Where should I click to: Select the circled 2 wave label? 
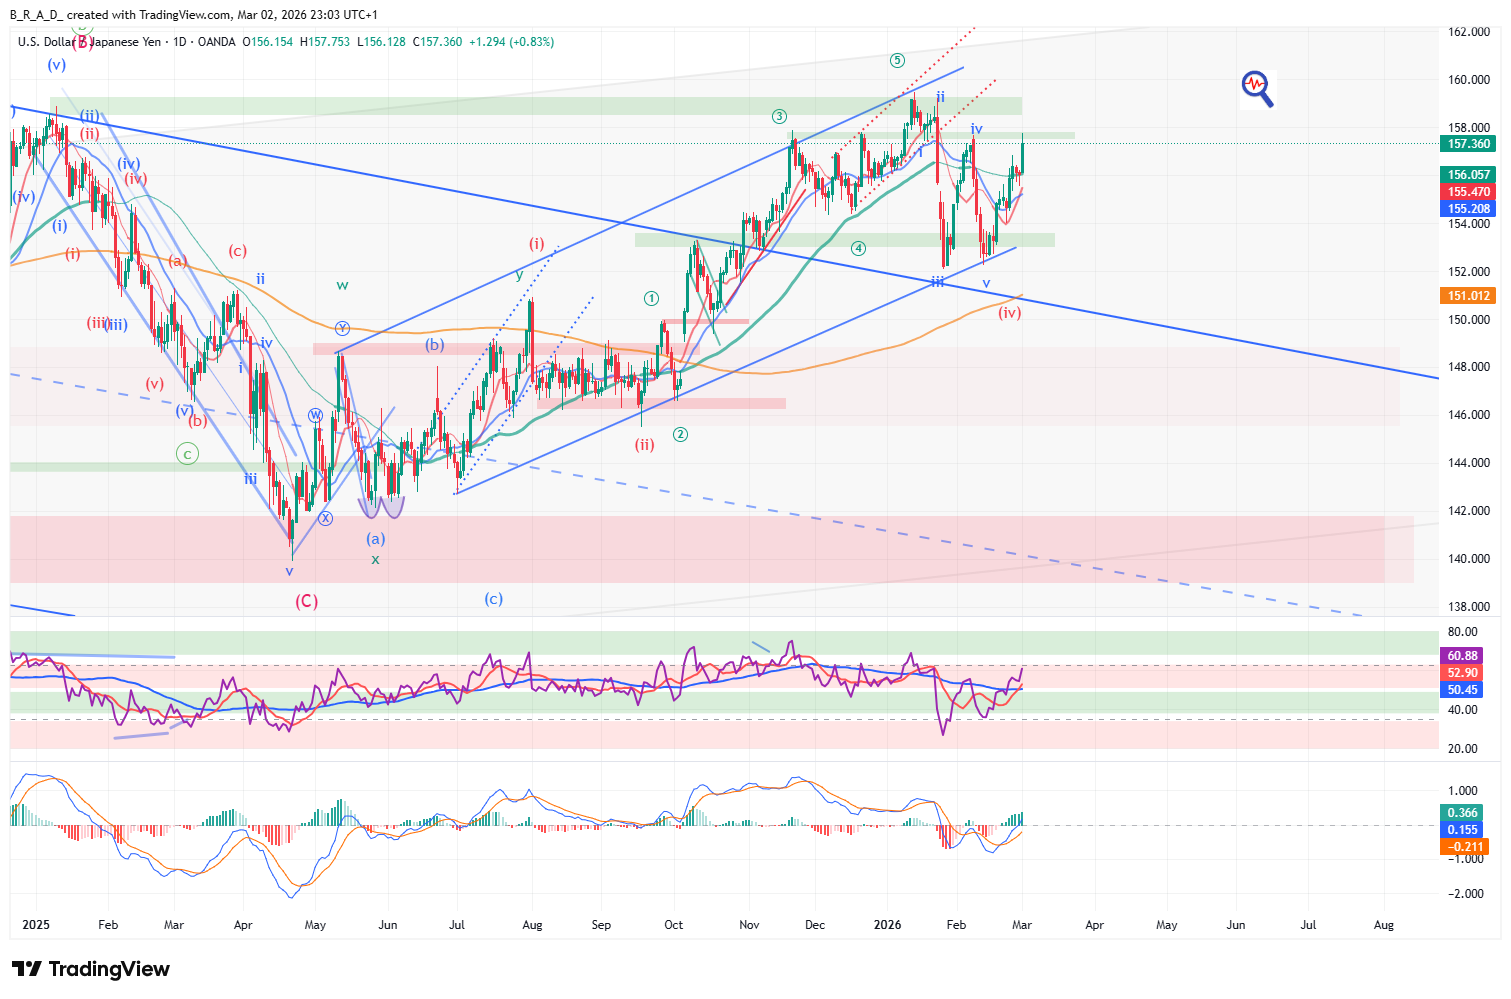click(x=680, y=434)
